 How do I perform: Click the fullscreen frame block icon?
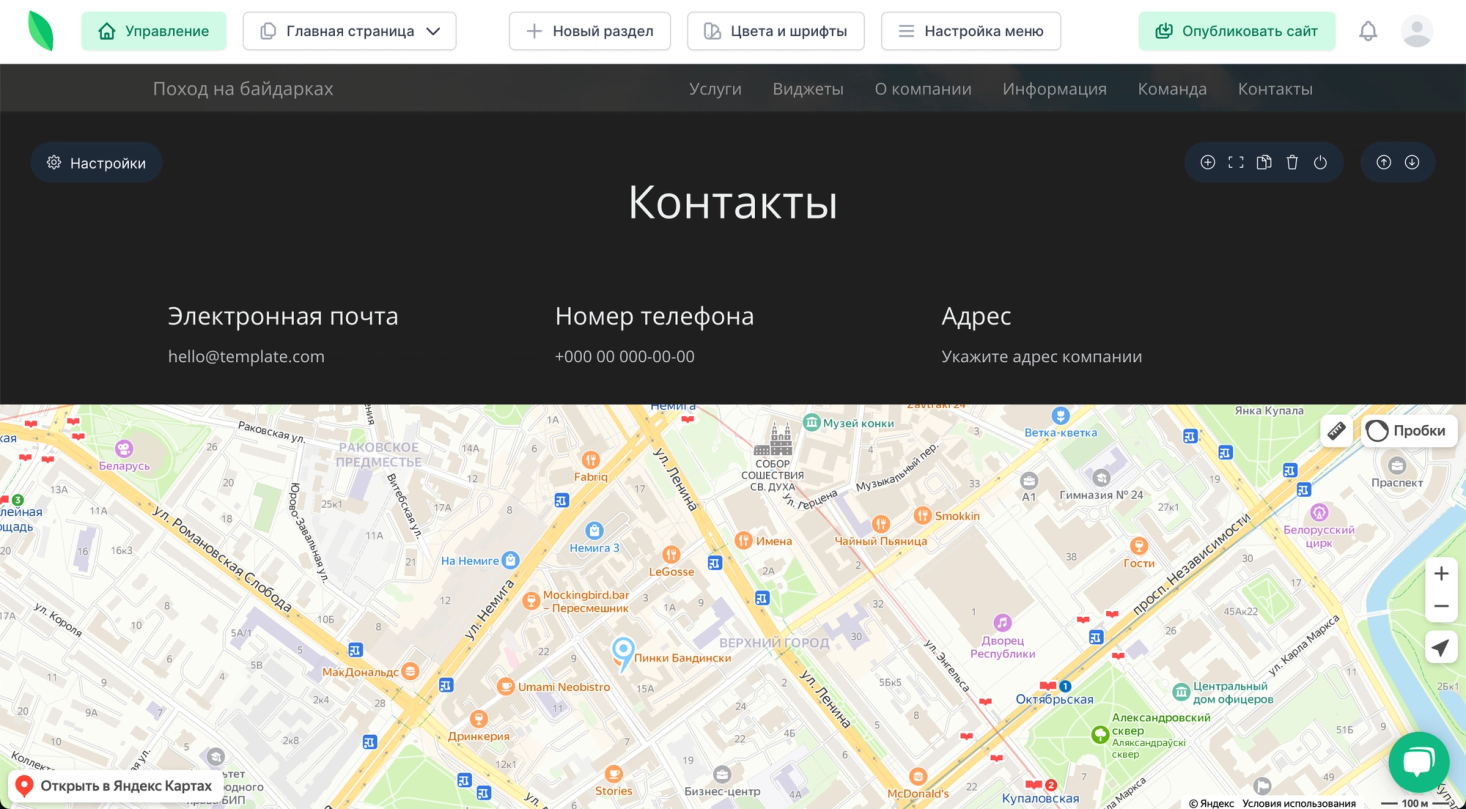coord(1236,162)
